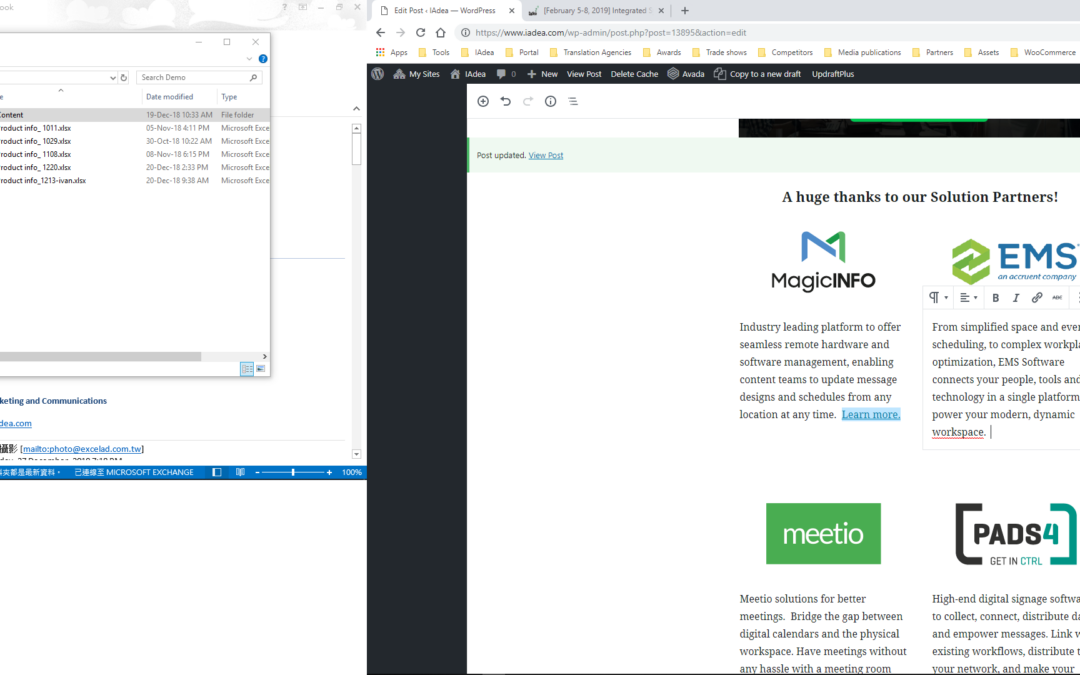The height and width of the screenshot is (675, 1080).
Task: Go to Chrome home page icon
Action: (x=441, y=32)
